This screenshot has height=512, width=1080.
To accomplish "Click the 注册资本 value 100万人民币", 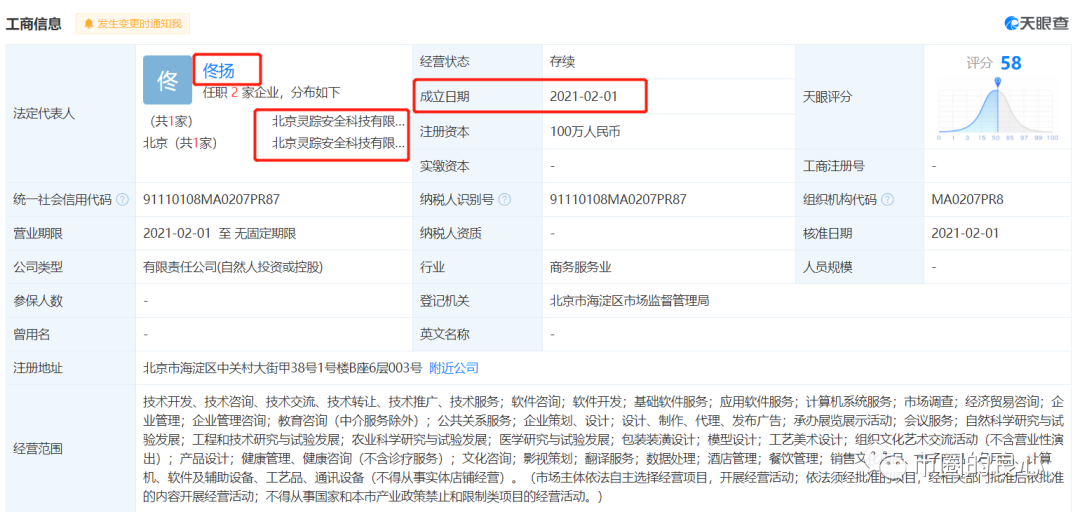I will [585, 131].
